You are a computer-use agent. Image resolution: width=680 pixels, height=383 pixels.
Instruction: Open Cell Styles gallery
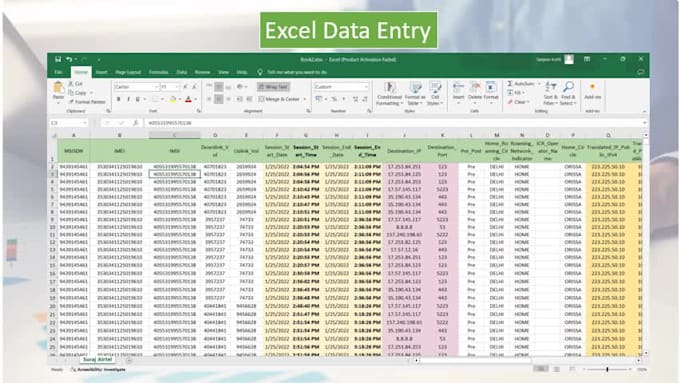point(435,93)
